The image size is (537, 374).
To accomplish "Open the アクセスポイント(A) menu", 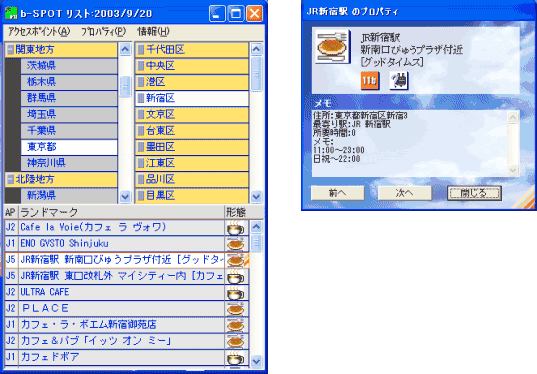I will click(39, 32).
